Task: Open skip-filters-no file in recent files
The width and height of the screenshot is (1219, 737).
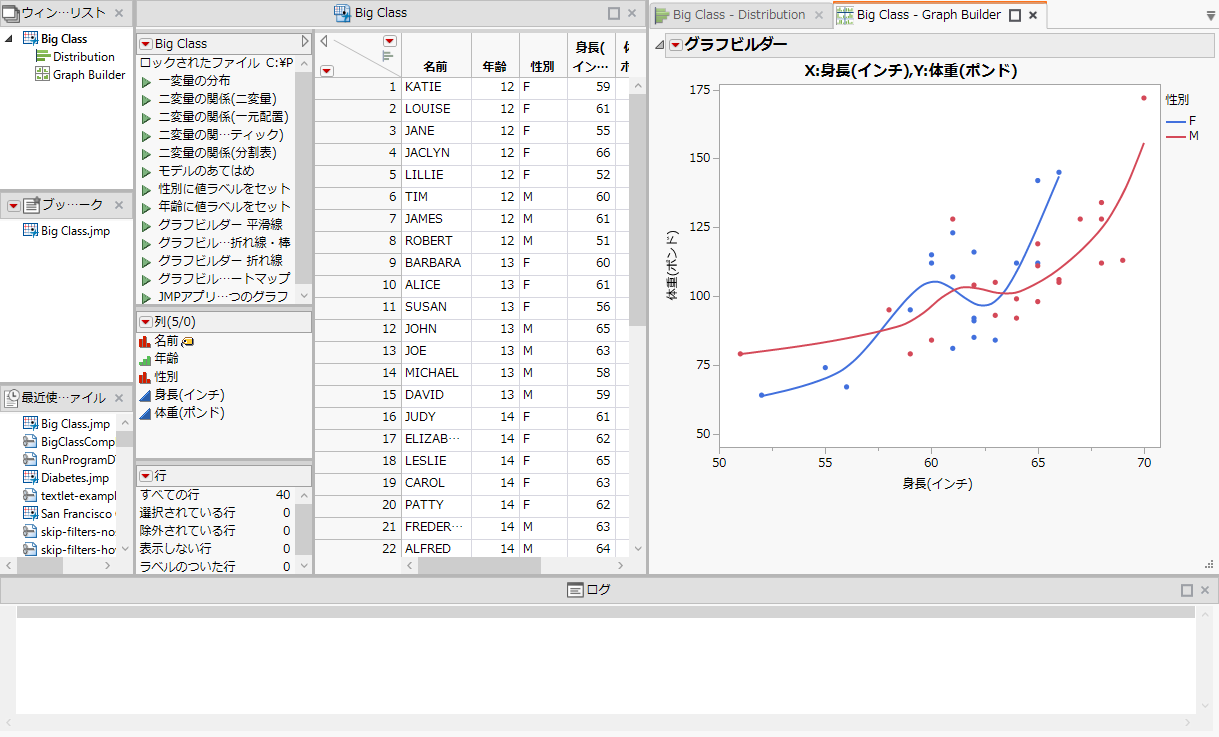Action: click(78, 532)
